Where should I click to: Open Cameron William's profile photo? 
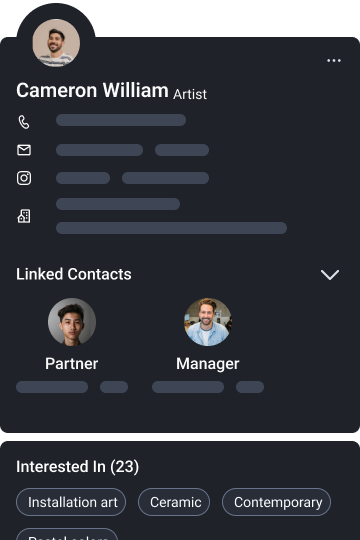pos(56,43)
